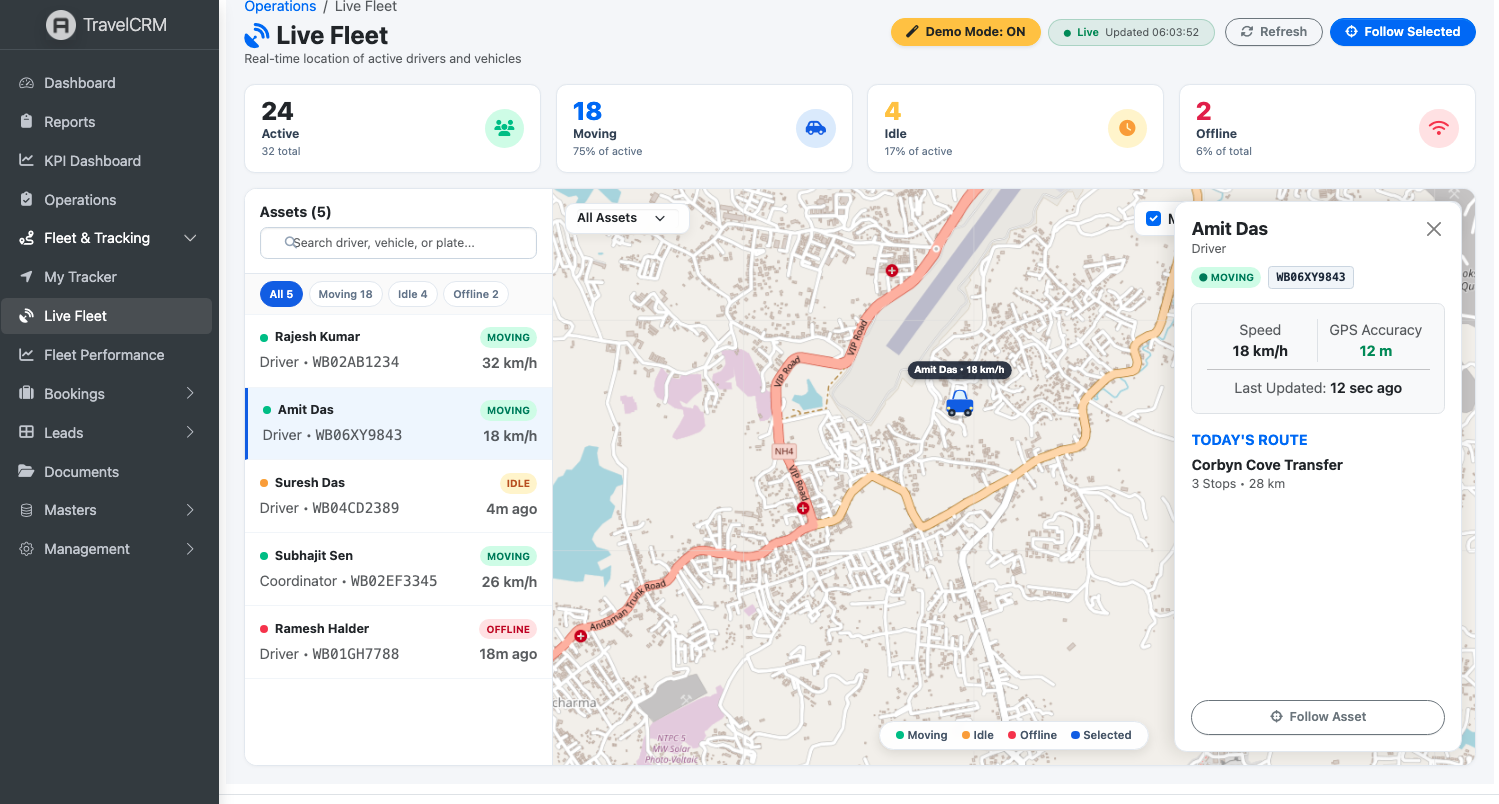
Task: Click the TravelCRM logo icon
Action: [61, 25]
